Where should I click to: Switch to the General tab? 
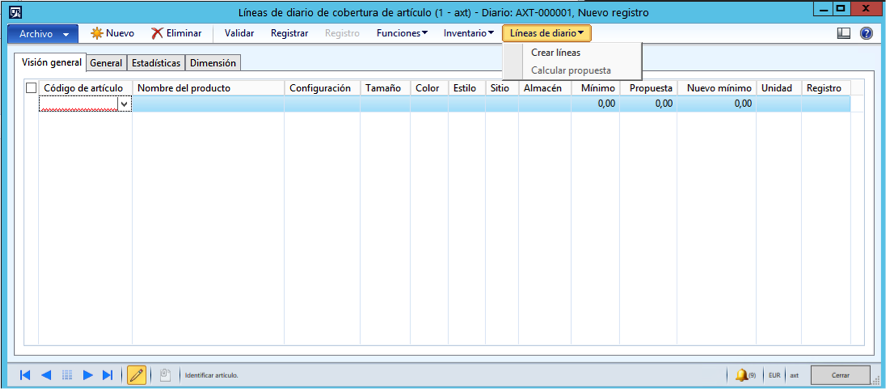click(106, 63)
